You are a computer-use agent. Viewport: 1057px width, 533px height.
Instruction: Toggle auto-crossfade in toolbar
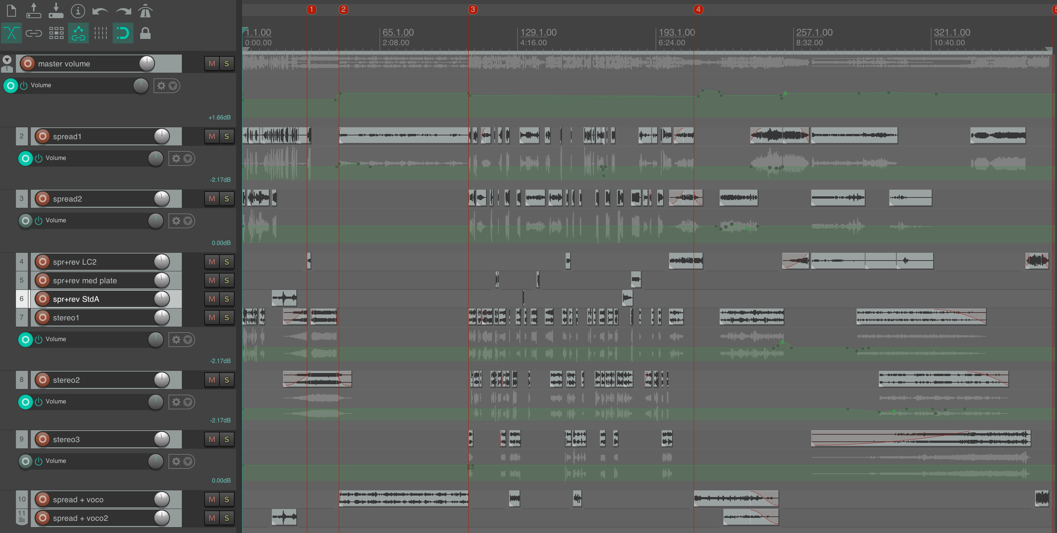[x=11, y=33]
